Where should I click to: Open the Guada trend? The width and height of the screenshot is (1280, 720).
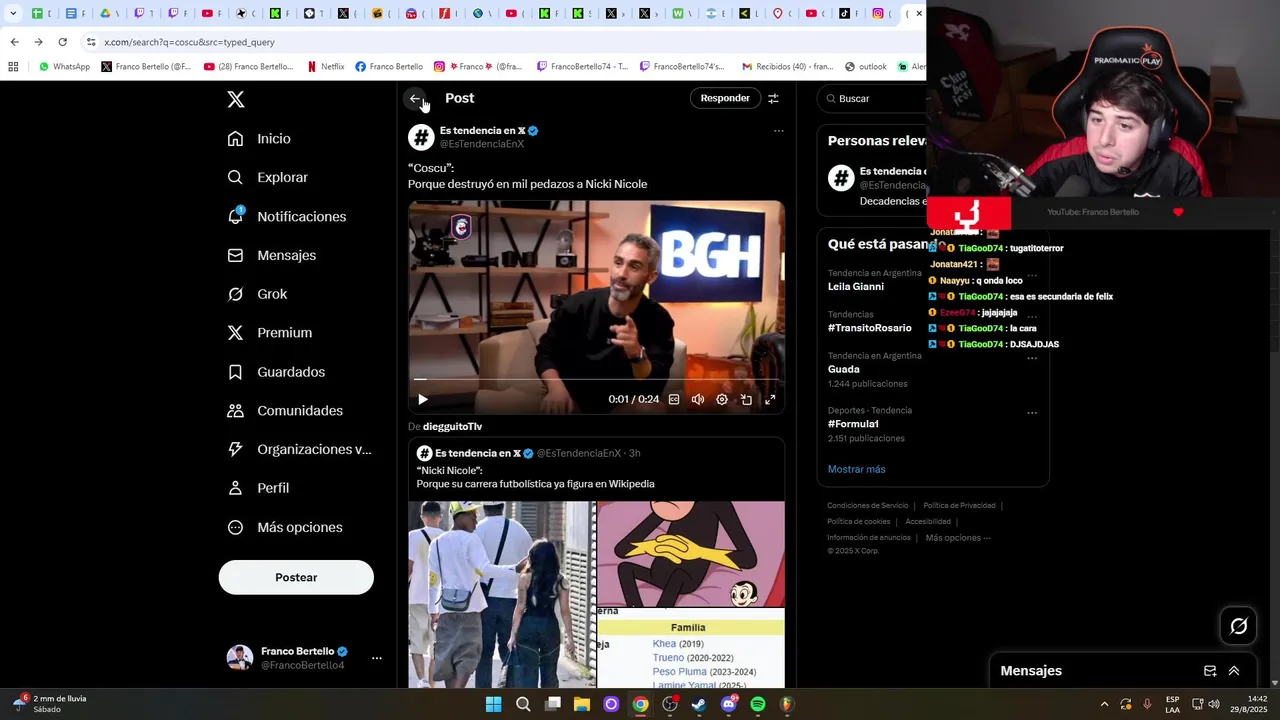(843, 369)
